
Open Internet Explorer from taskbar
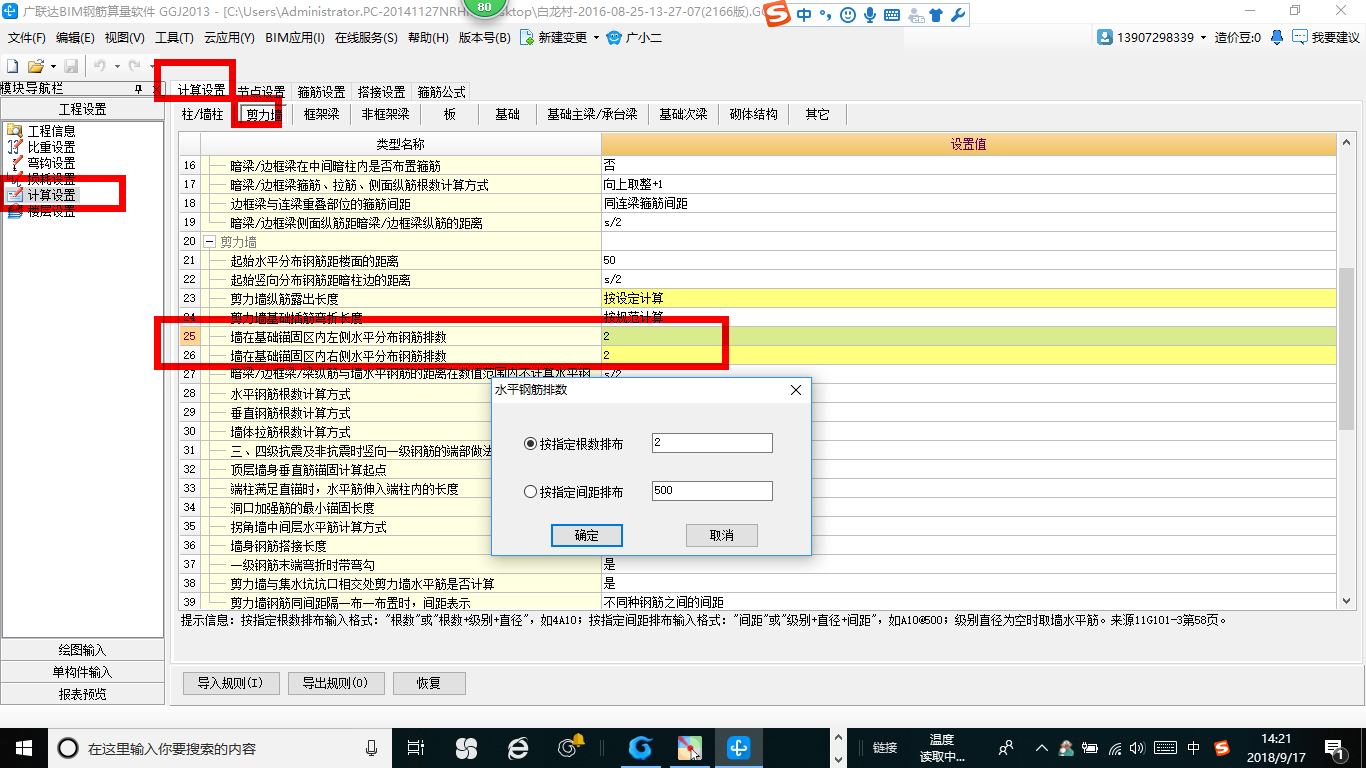tap(517, 747)
